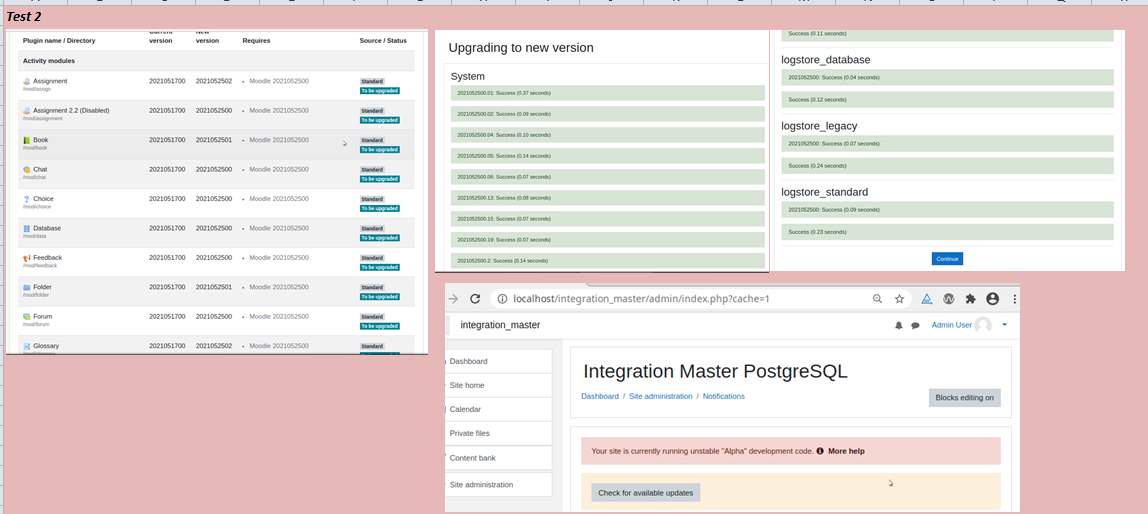Open the messaging speech bubble icon
The width and height of the screenshot is (1148, 514).
(915, 325)
